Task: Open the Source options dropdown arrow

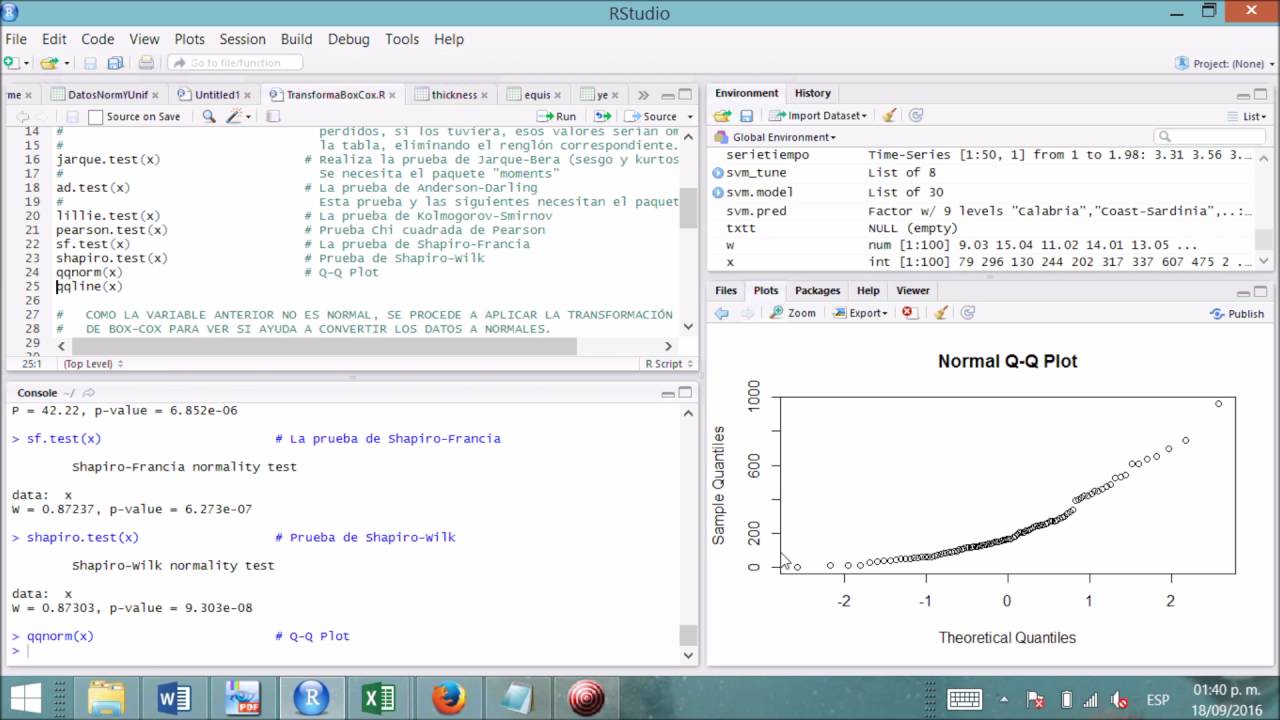Action: coord(691,117)
